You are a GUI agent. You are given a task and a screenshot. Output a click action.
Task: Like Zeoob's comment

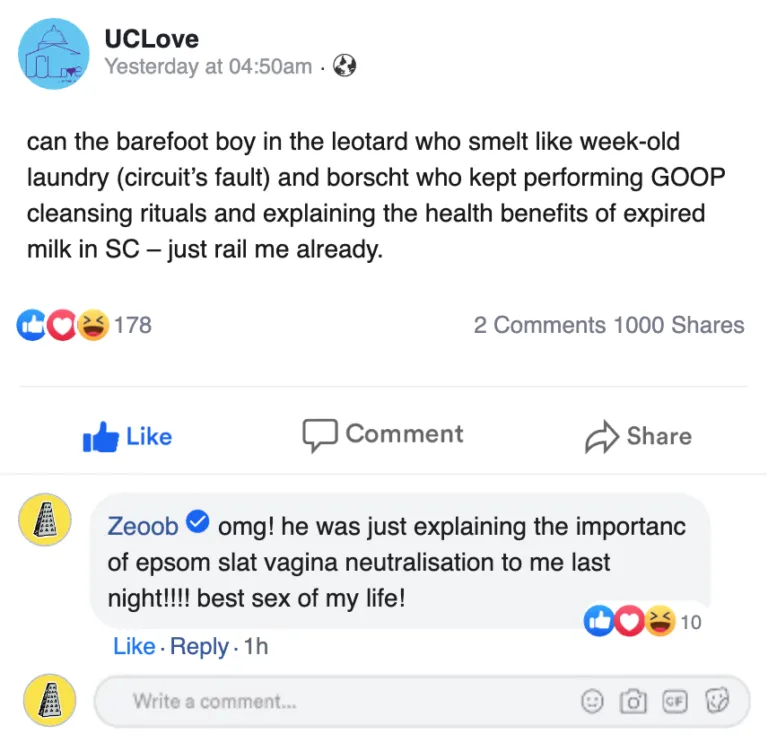coord(134,647)
